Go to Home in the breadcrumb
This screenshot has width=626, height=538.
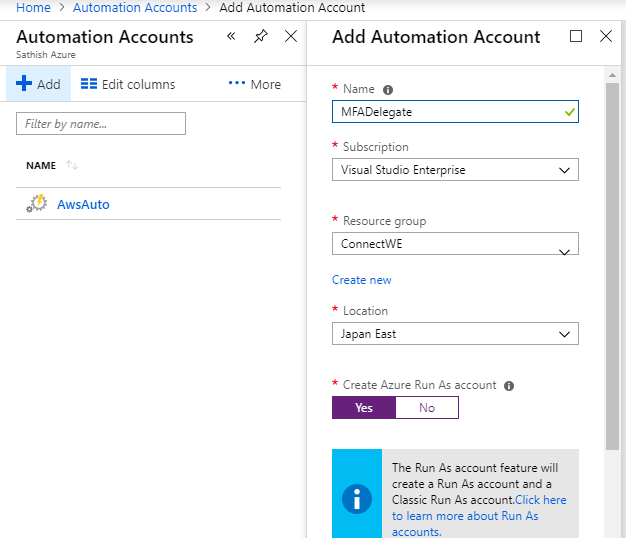click(33, 7)
